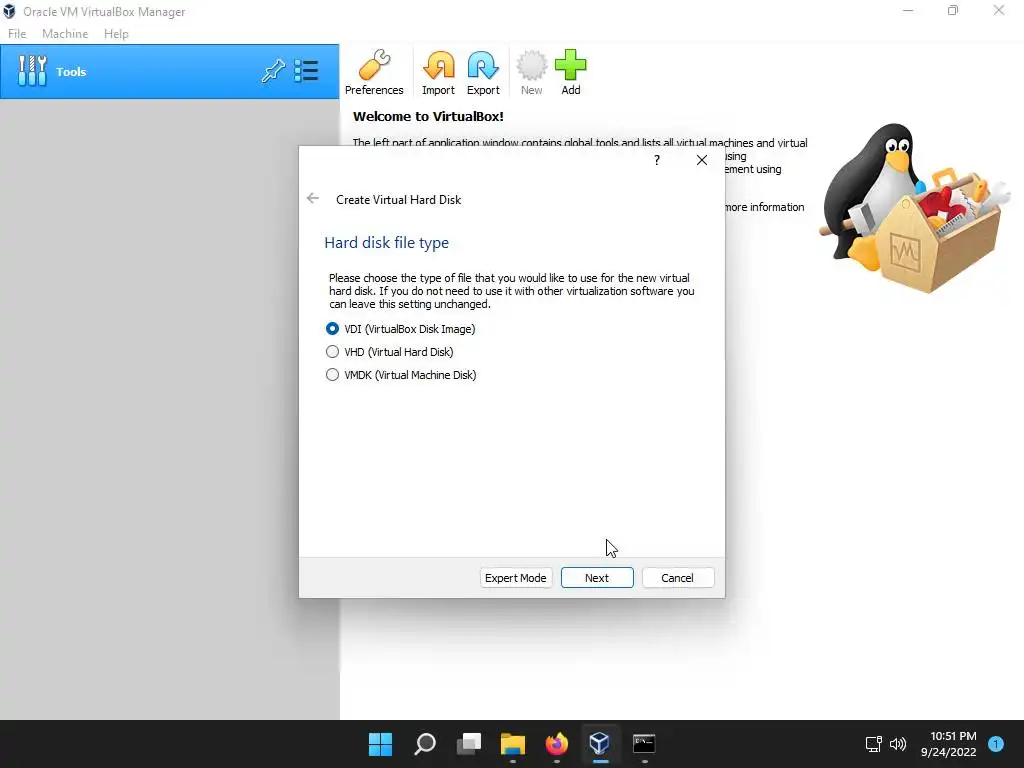
Task: Open Task View on taskbar
Action: pos(468,744)
